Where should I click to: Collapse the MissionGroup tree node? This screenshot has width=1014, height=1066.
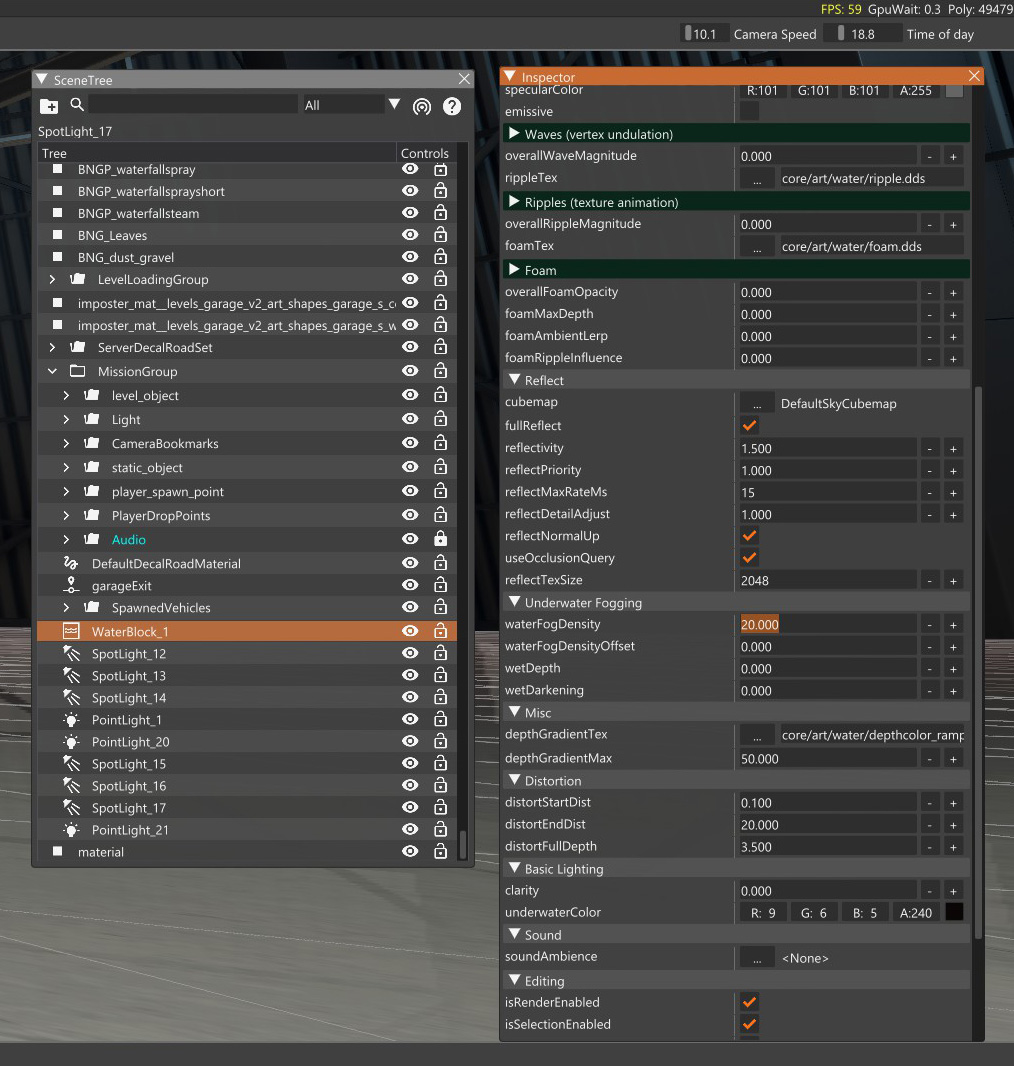52,371
